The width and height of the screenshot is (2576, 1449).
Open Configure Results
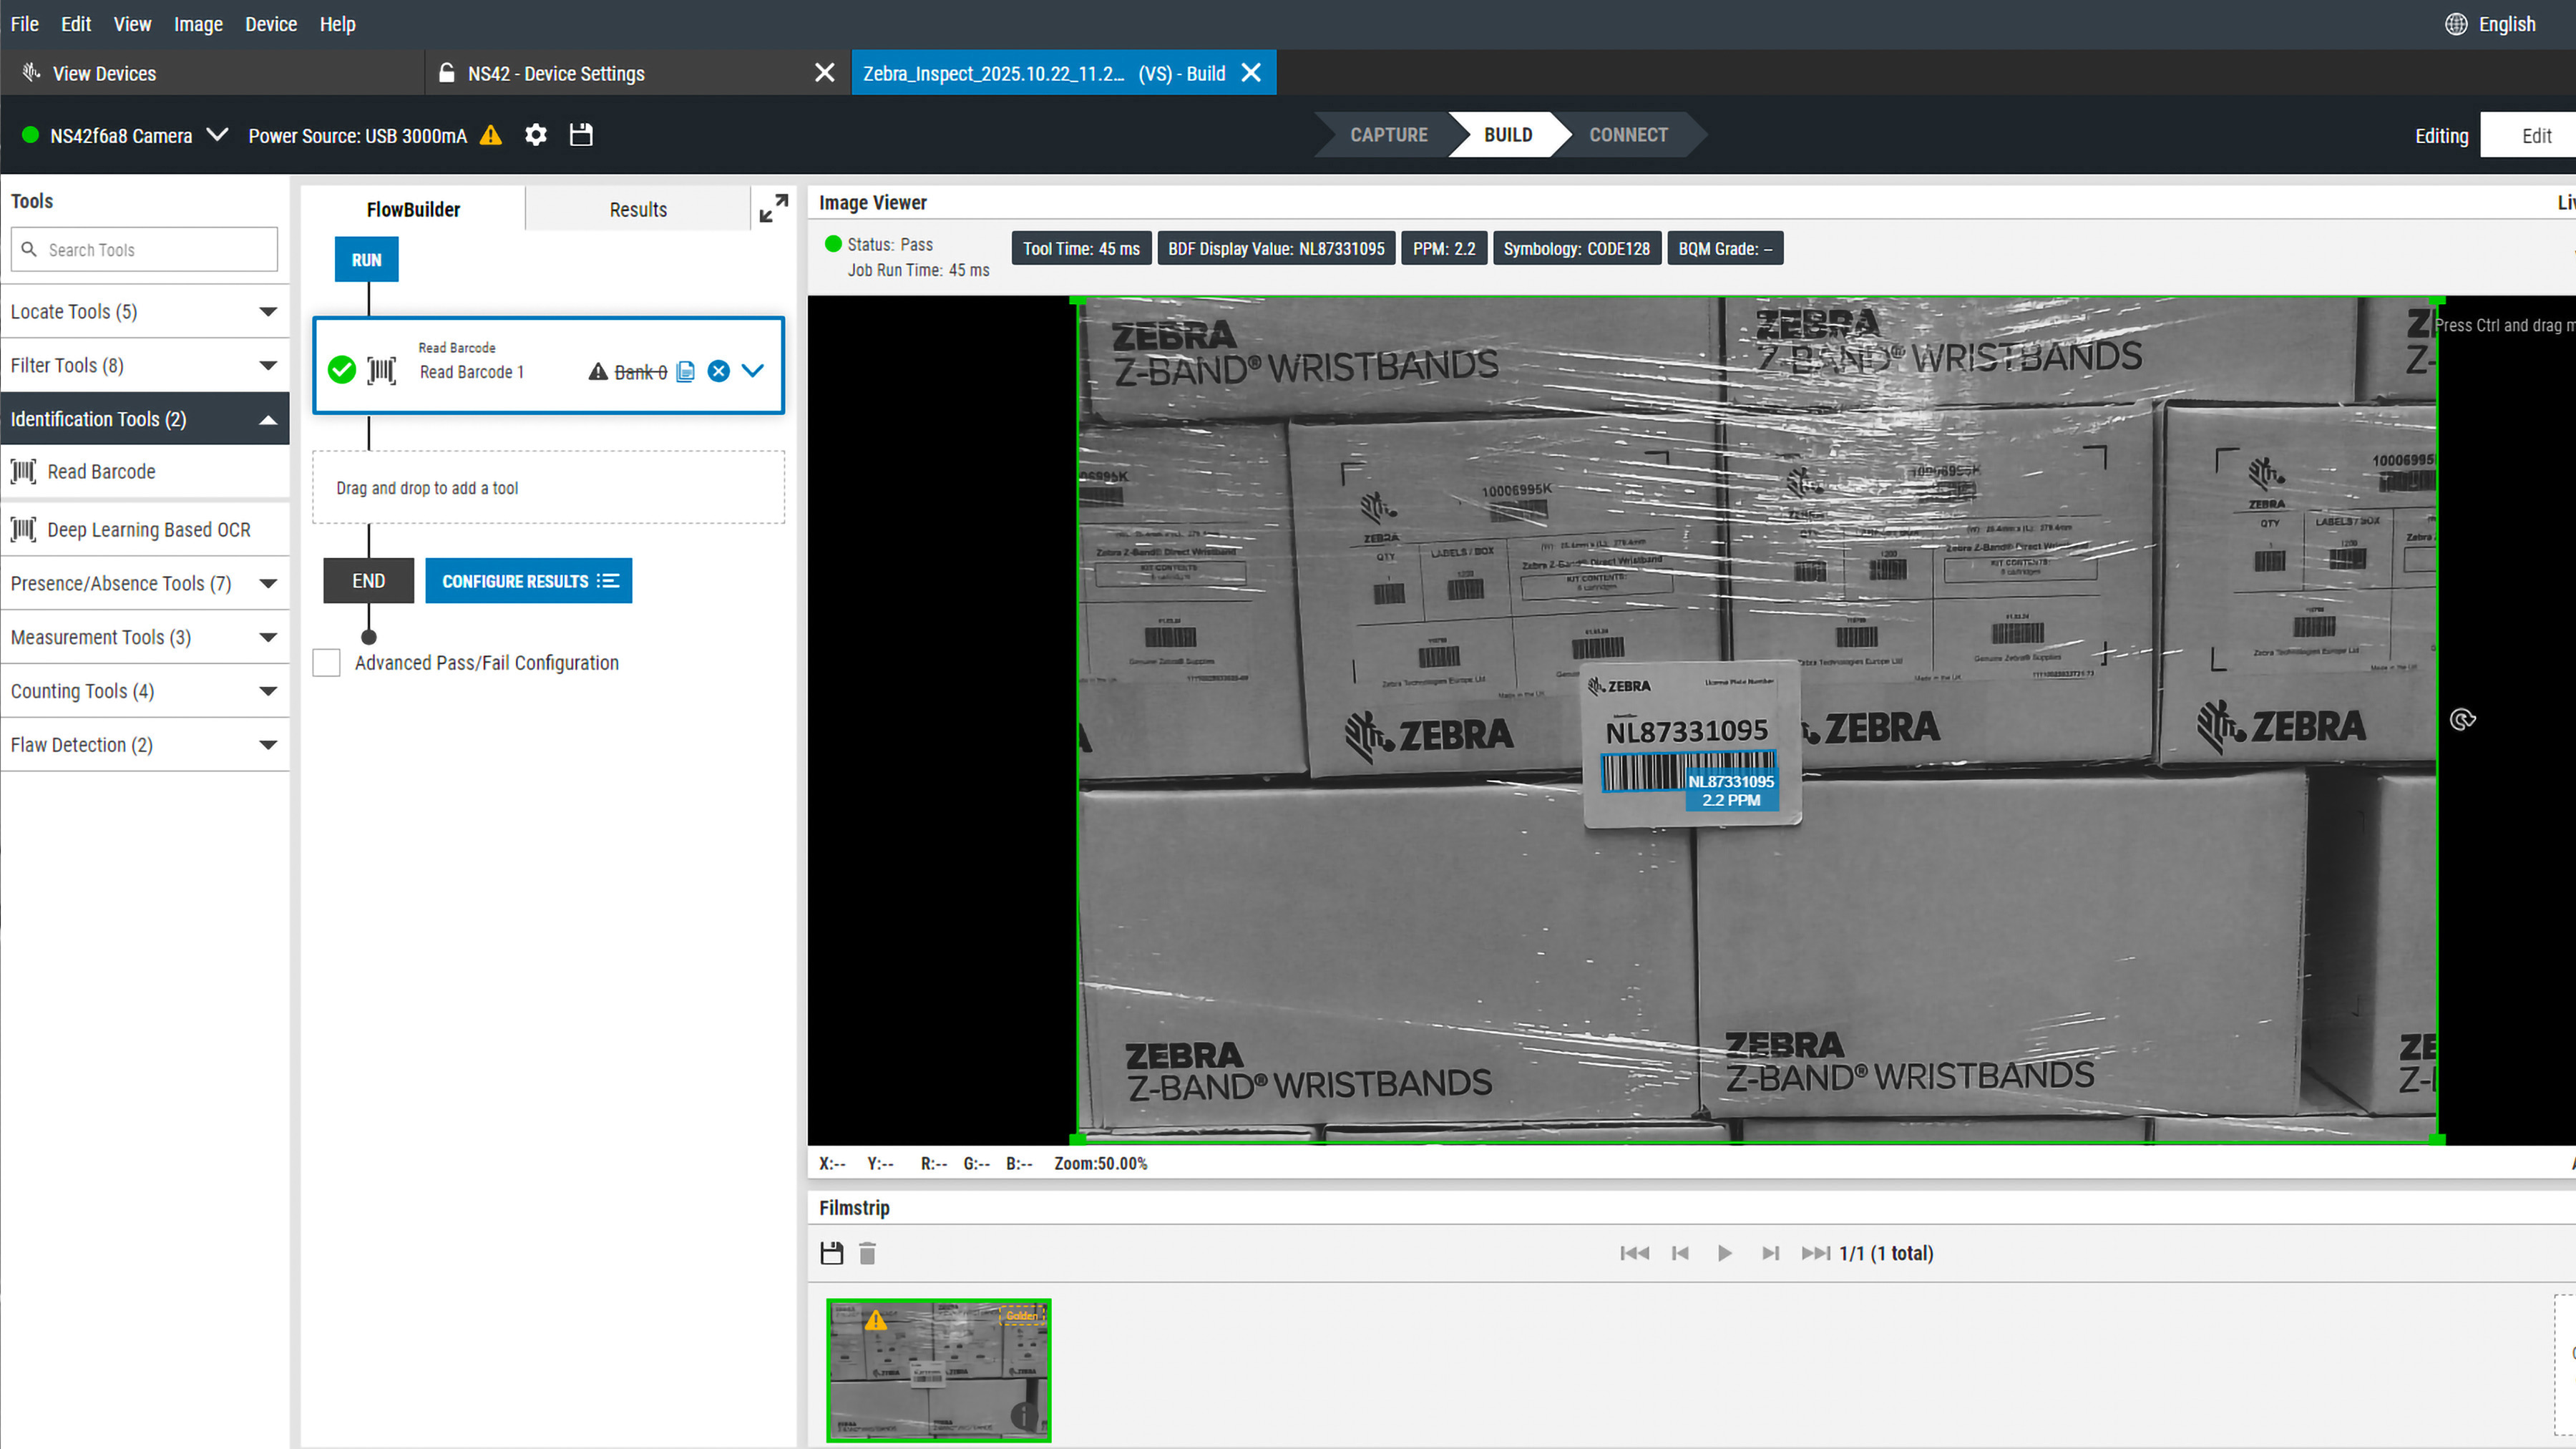coord(528,580)
